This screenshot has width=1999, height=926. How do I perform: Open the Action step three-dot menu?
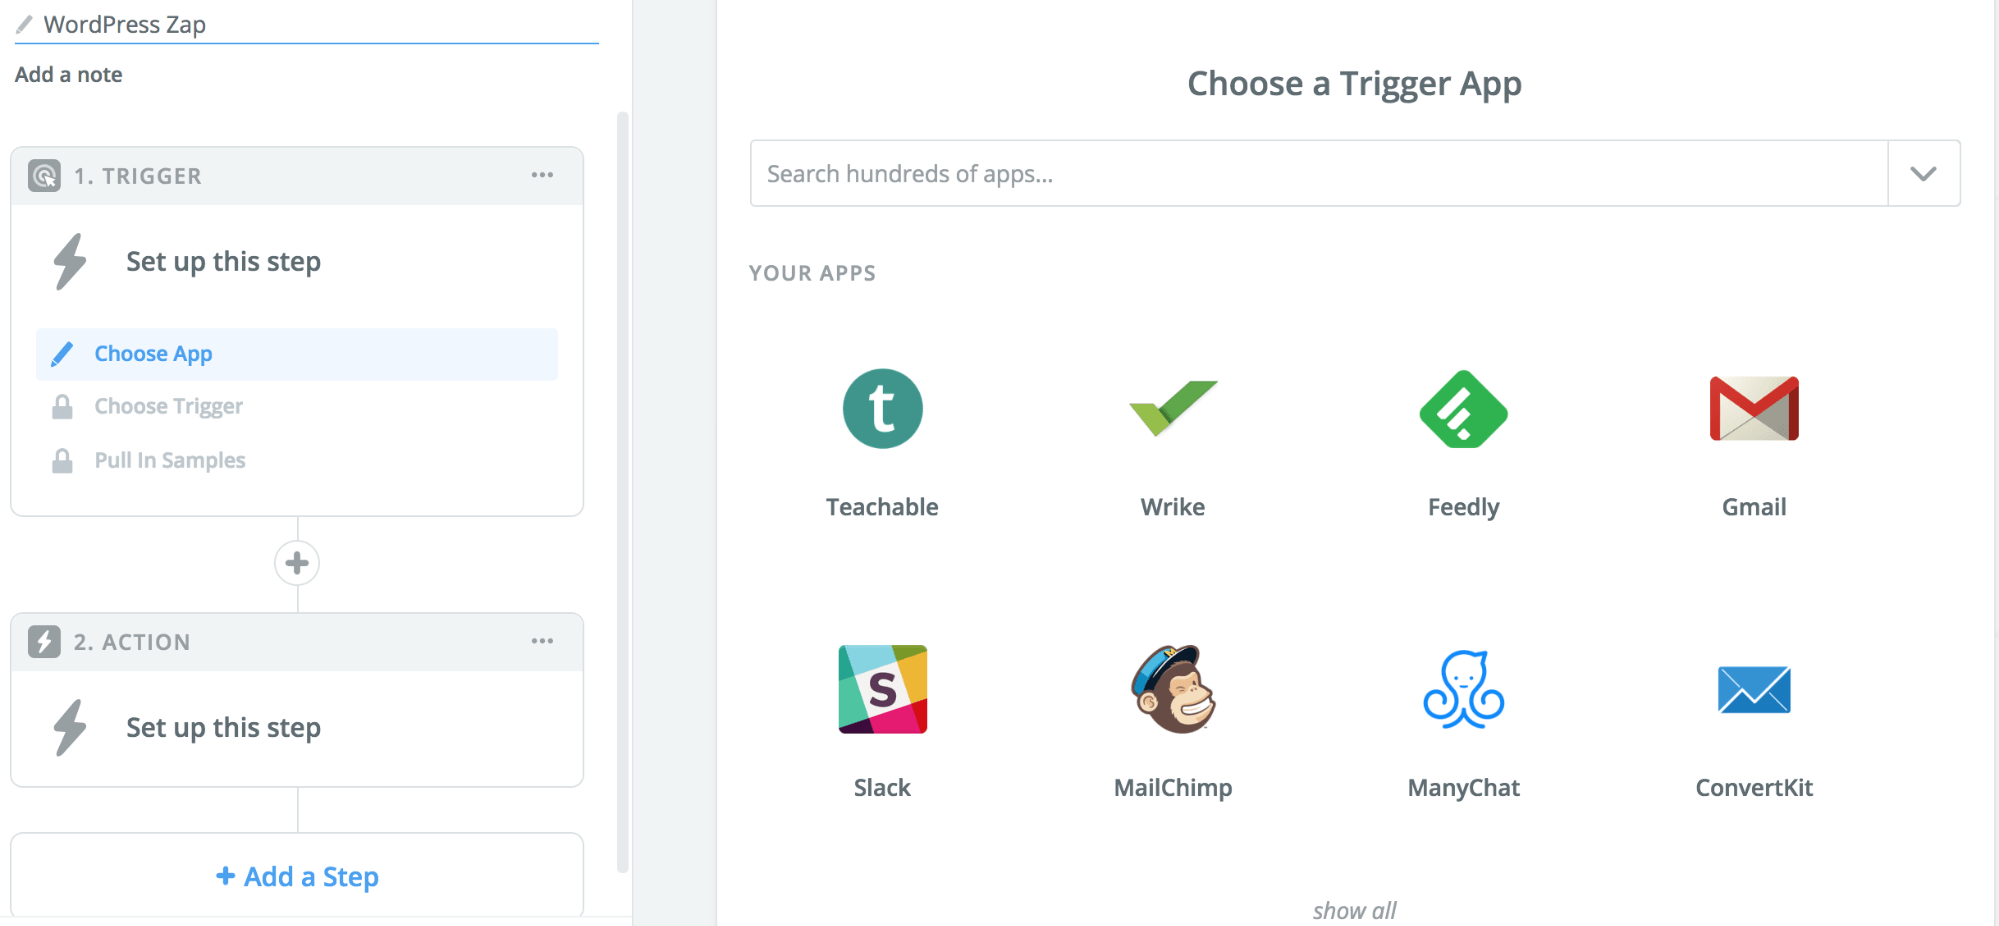[542, 641]
